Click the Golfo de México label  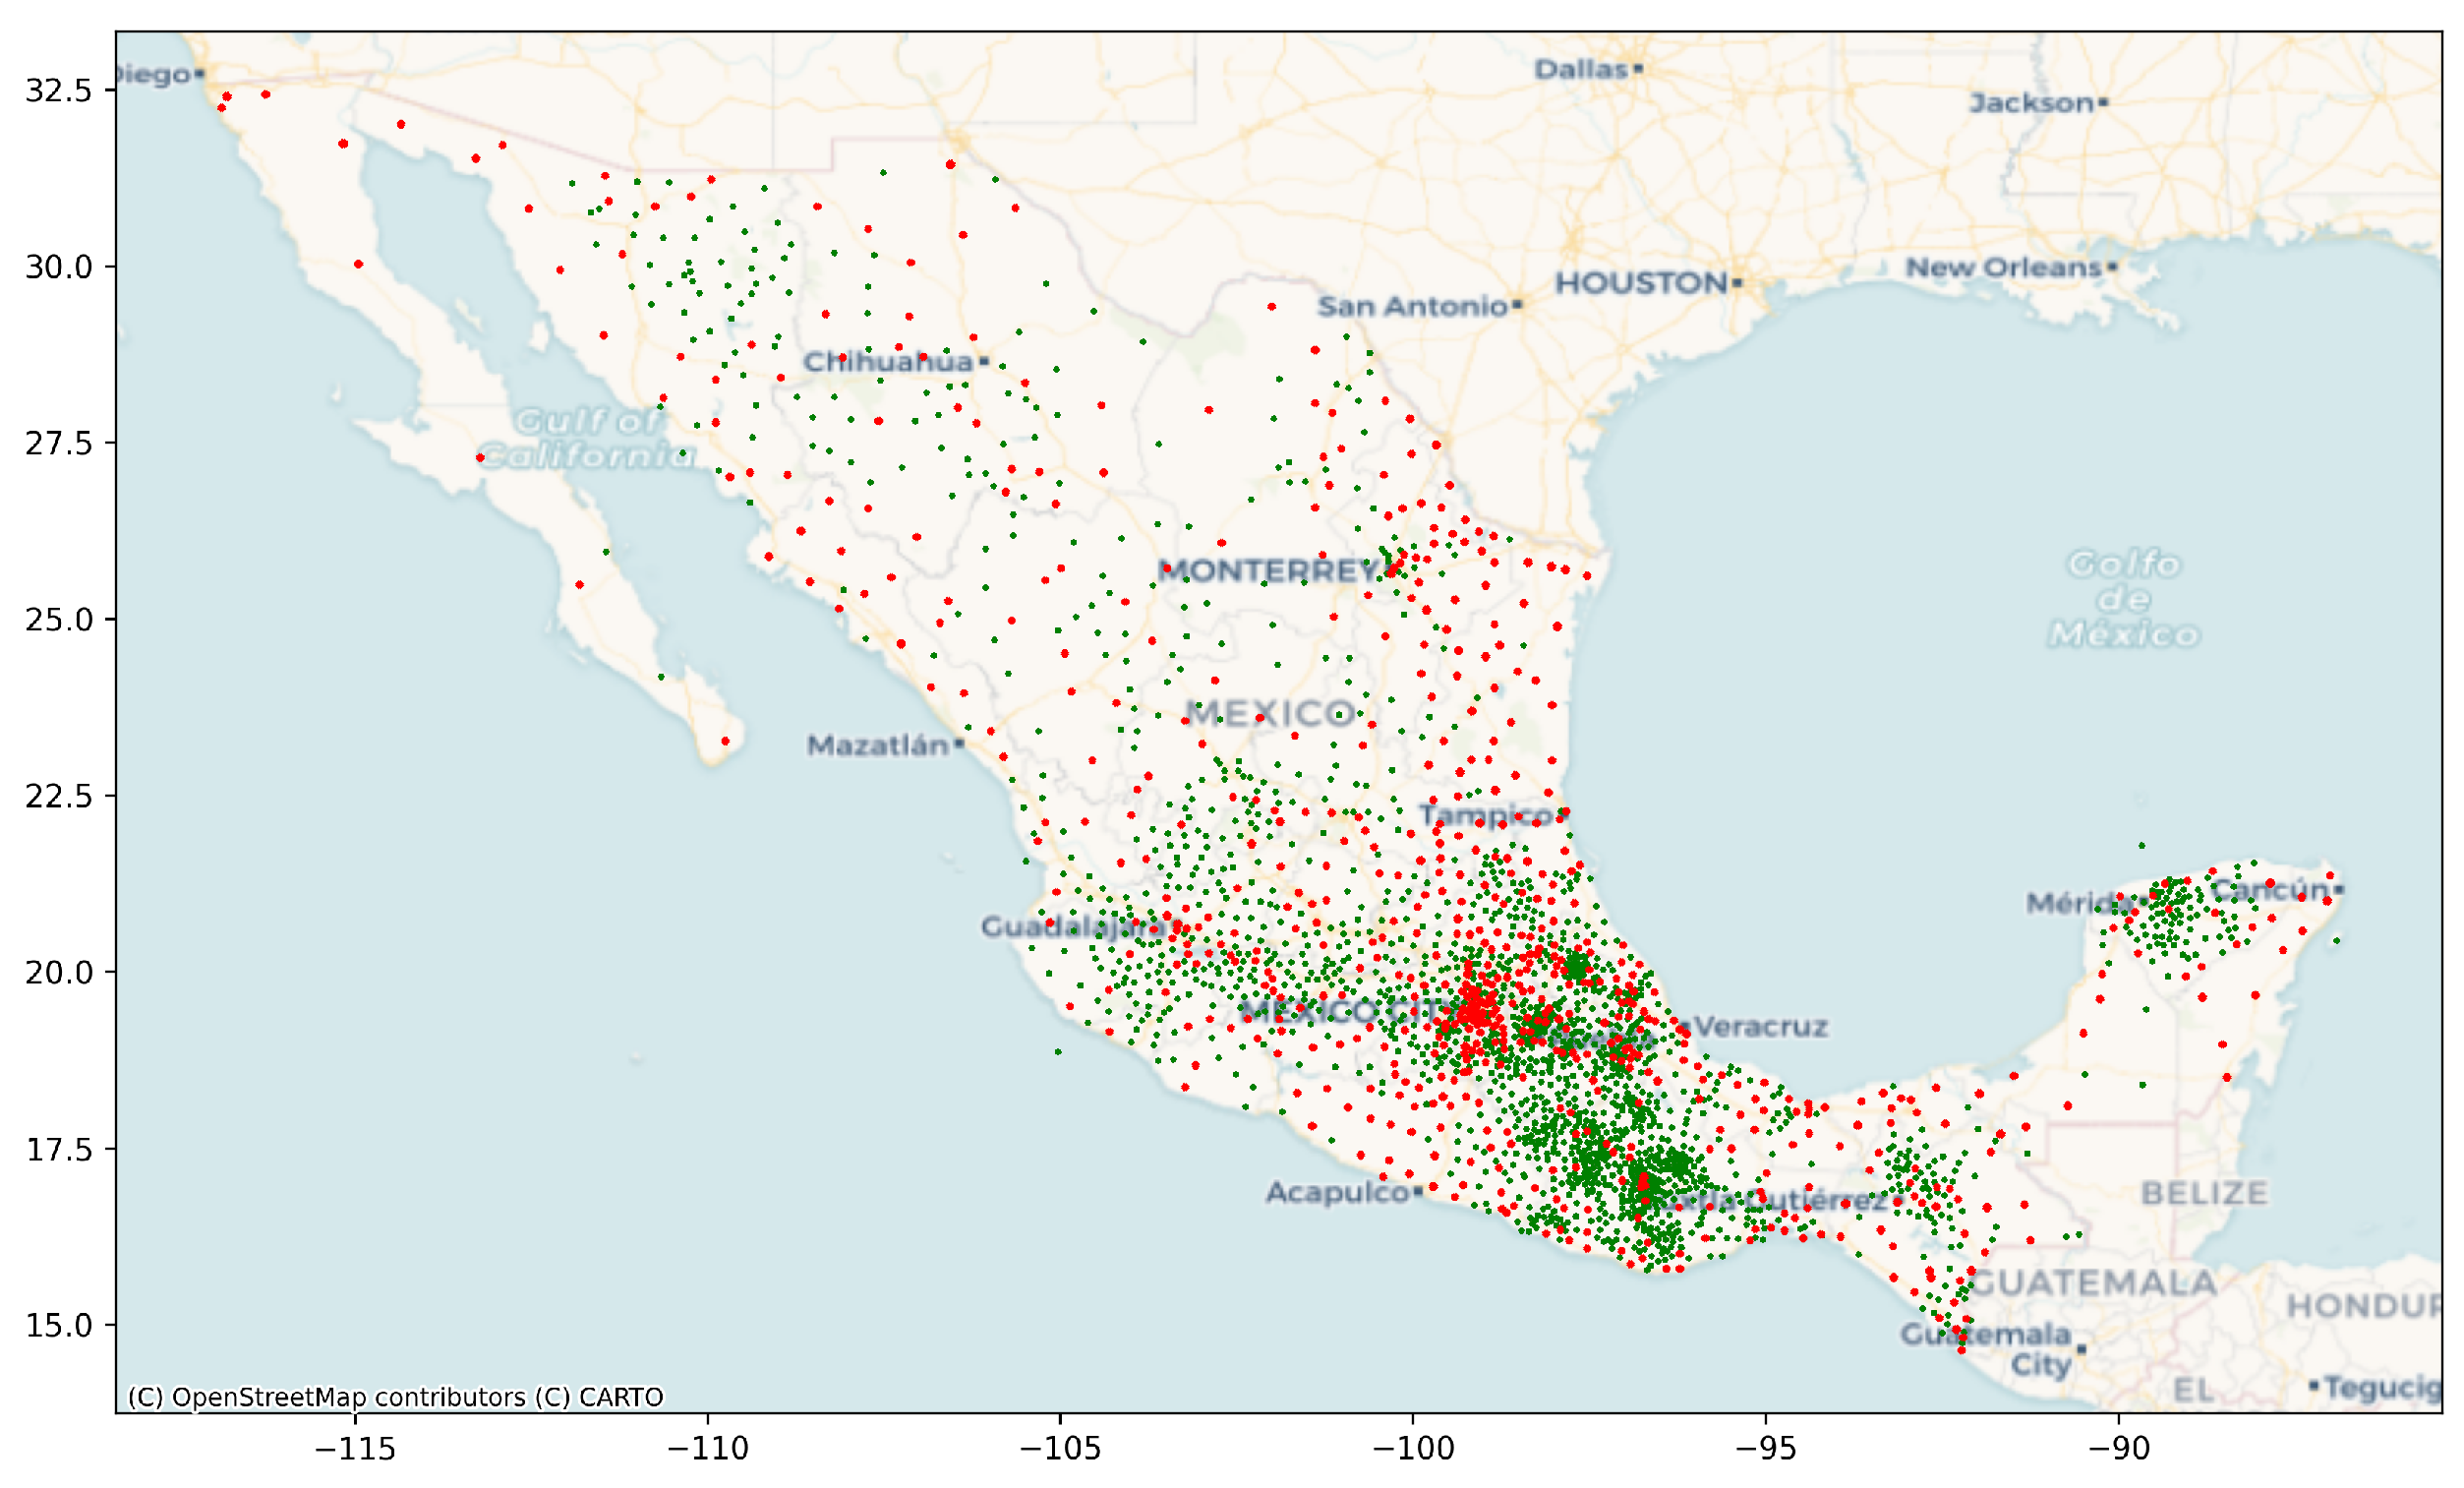(x=2123, y=599)
